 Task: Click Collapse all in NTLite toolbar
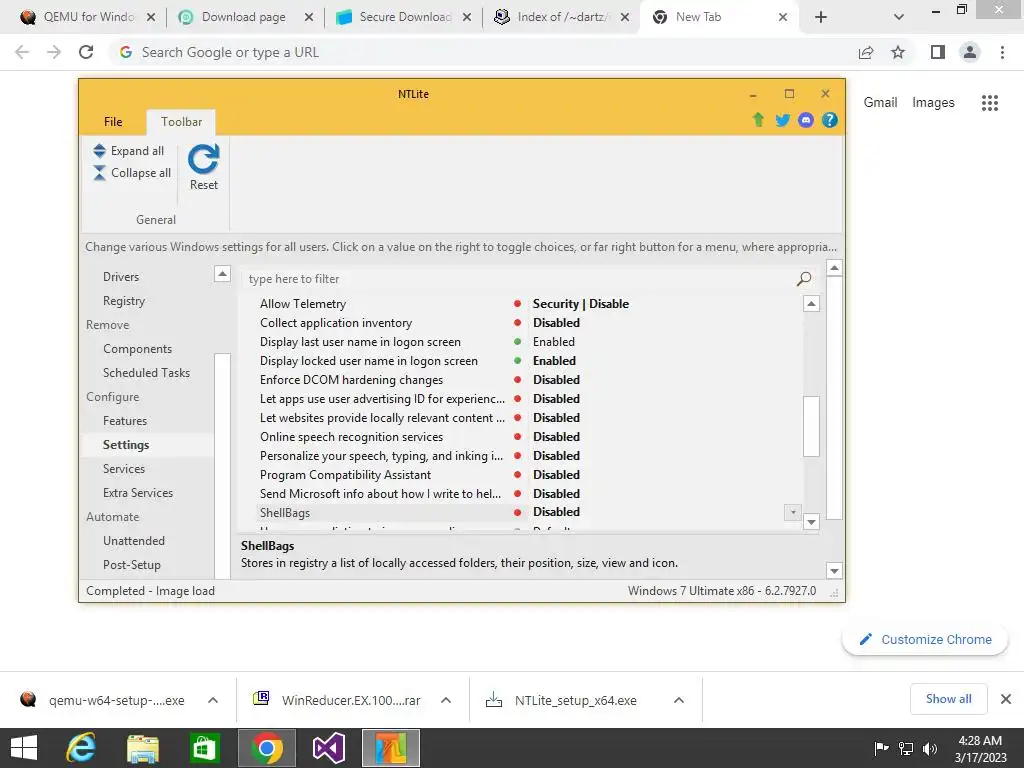pos(132,173)
